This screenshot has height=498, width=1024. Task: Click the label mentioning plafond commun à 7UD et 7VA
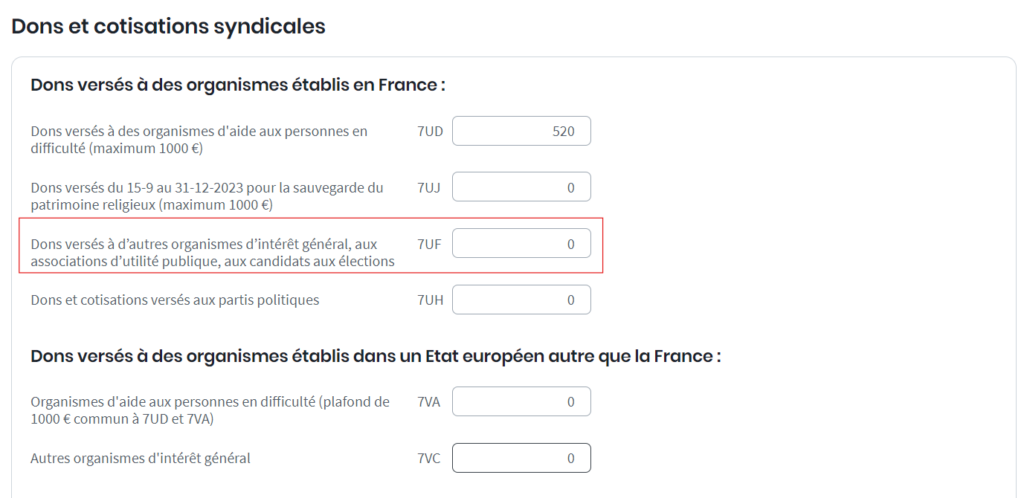[x=210, y=411]
